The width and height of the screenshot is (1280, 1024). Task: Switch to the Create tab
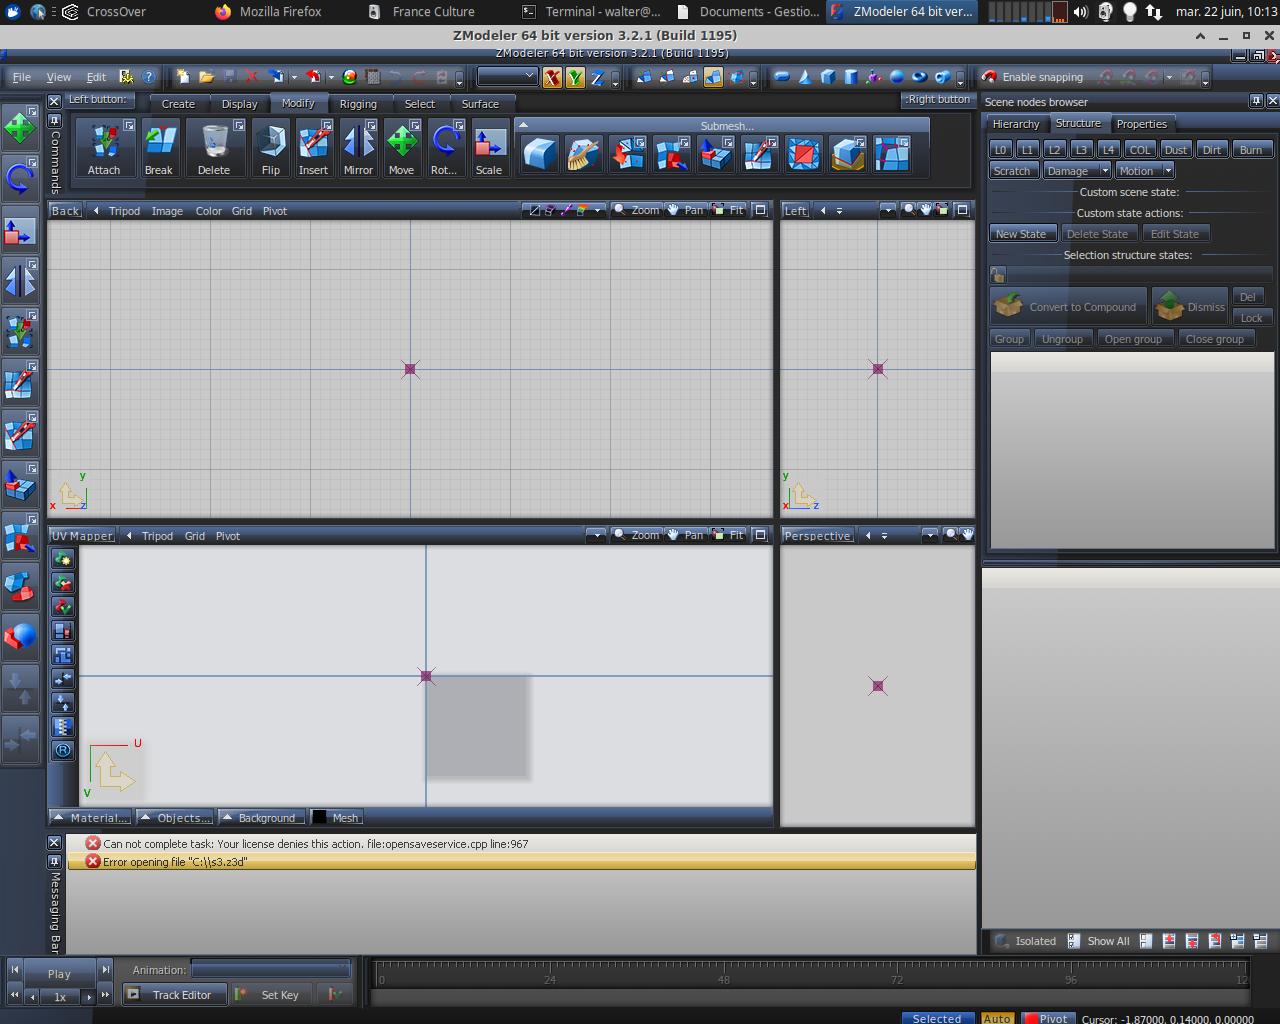click(x=178, y=104)
